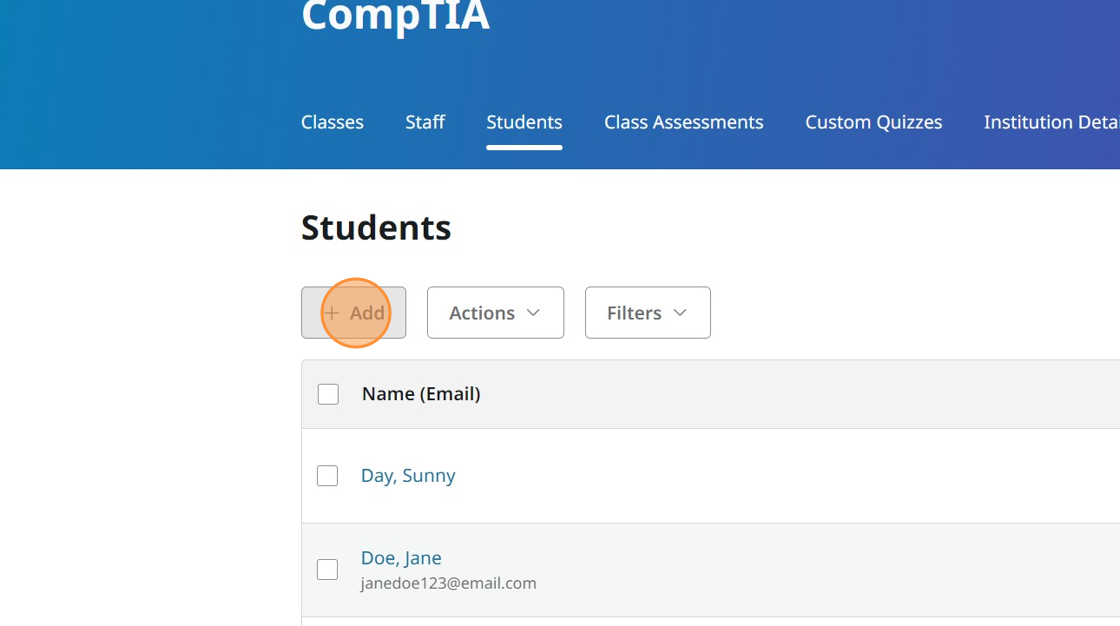Open the Actions dropdown
The image size is (1120, 626).
[x=495, y=313]
